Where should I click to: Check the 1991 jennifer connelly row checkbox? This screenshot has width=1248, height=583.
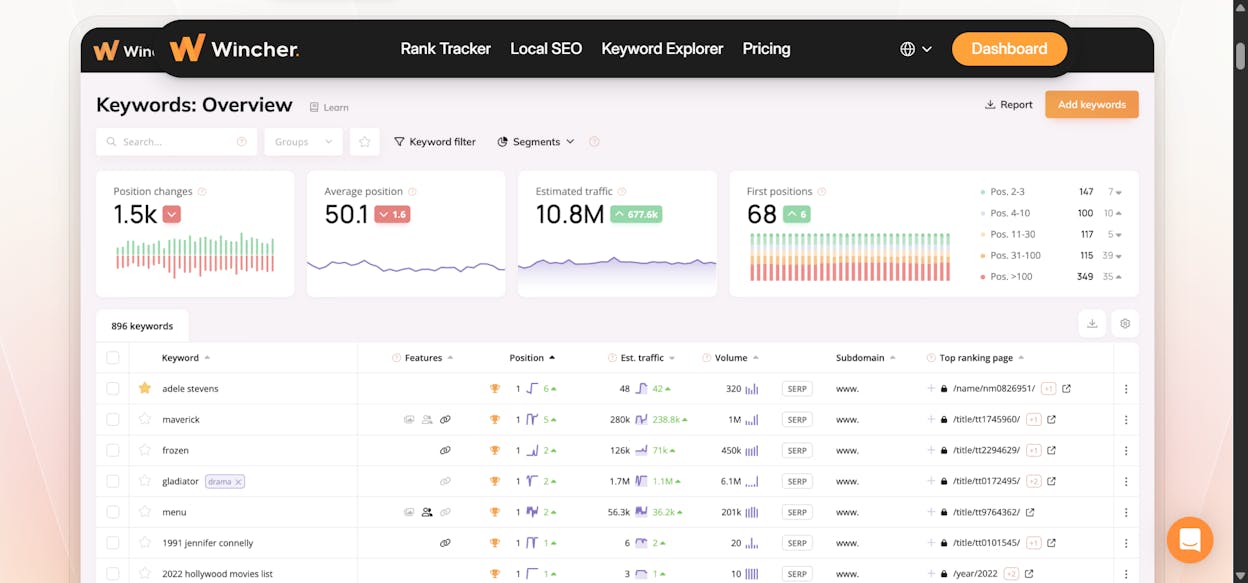pos(113,544)
